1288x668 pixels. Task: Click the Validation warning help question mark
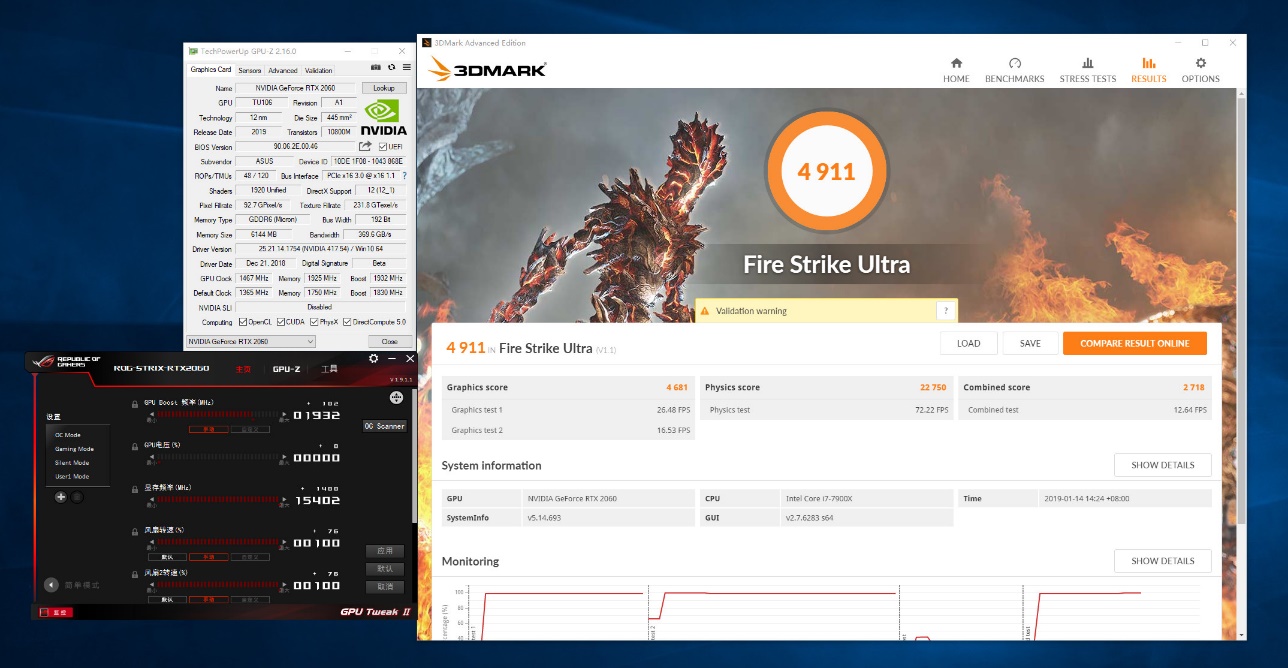tap(946, 310)
